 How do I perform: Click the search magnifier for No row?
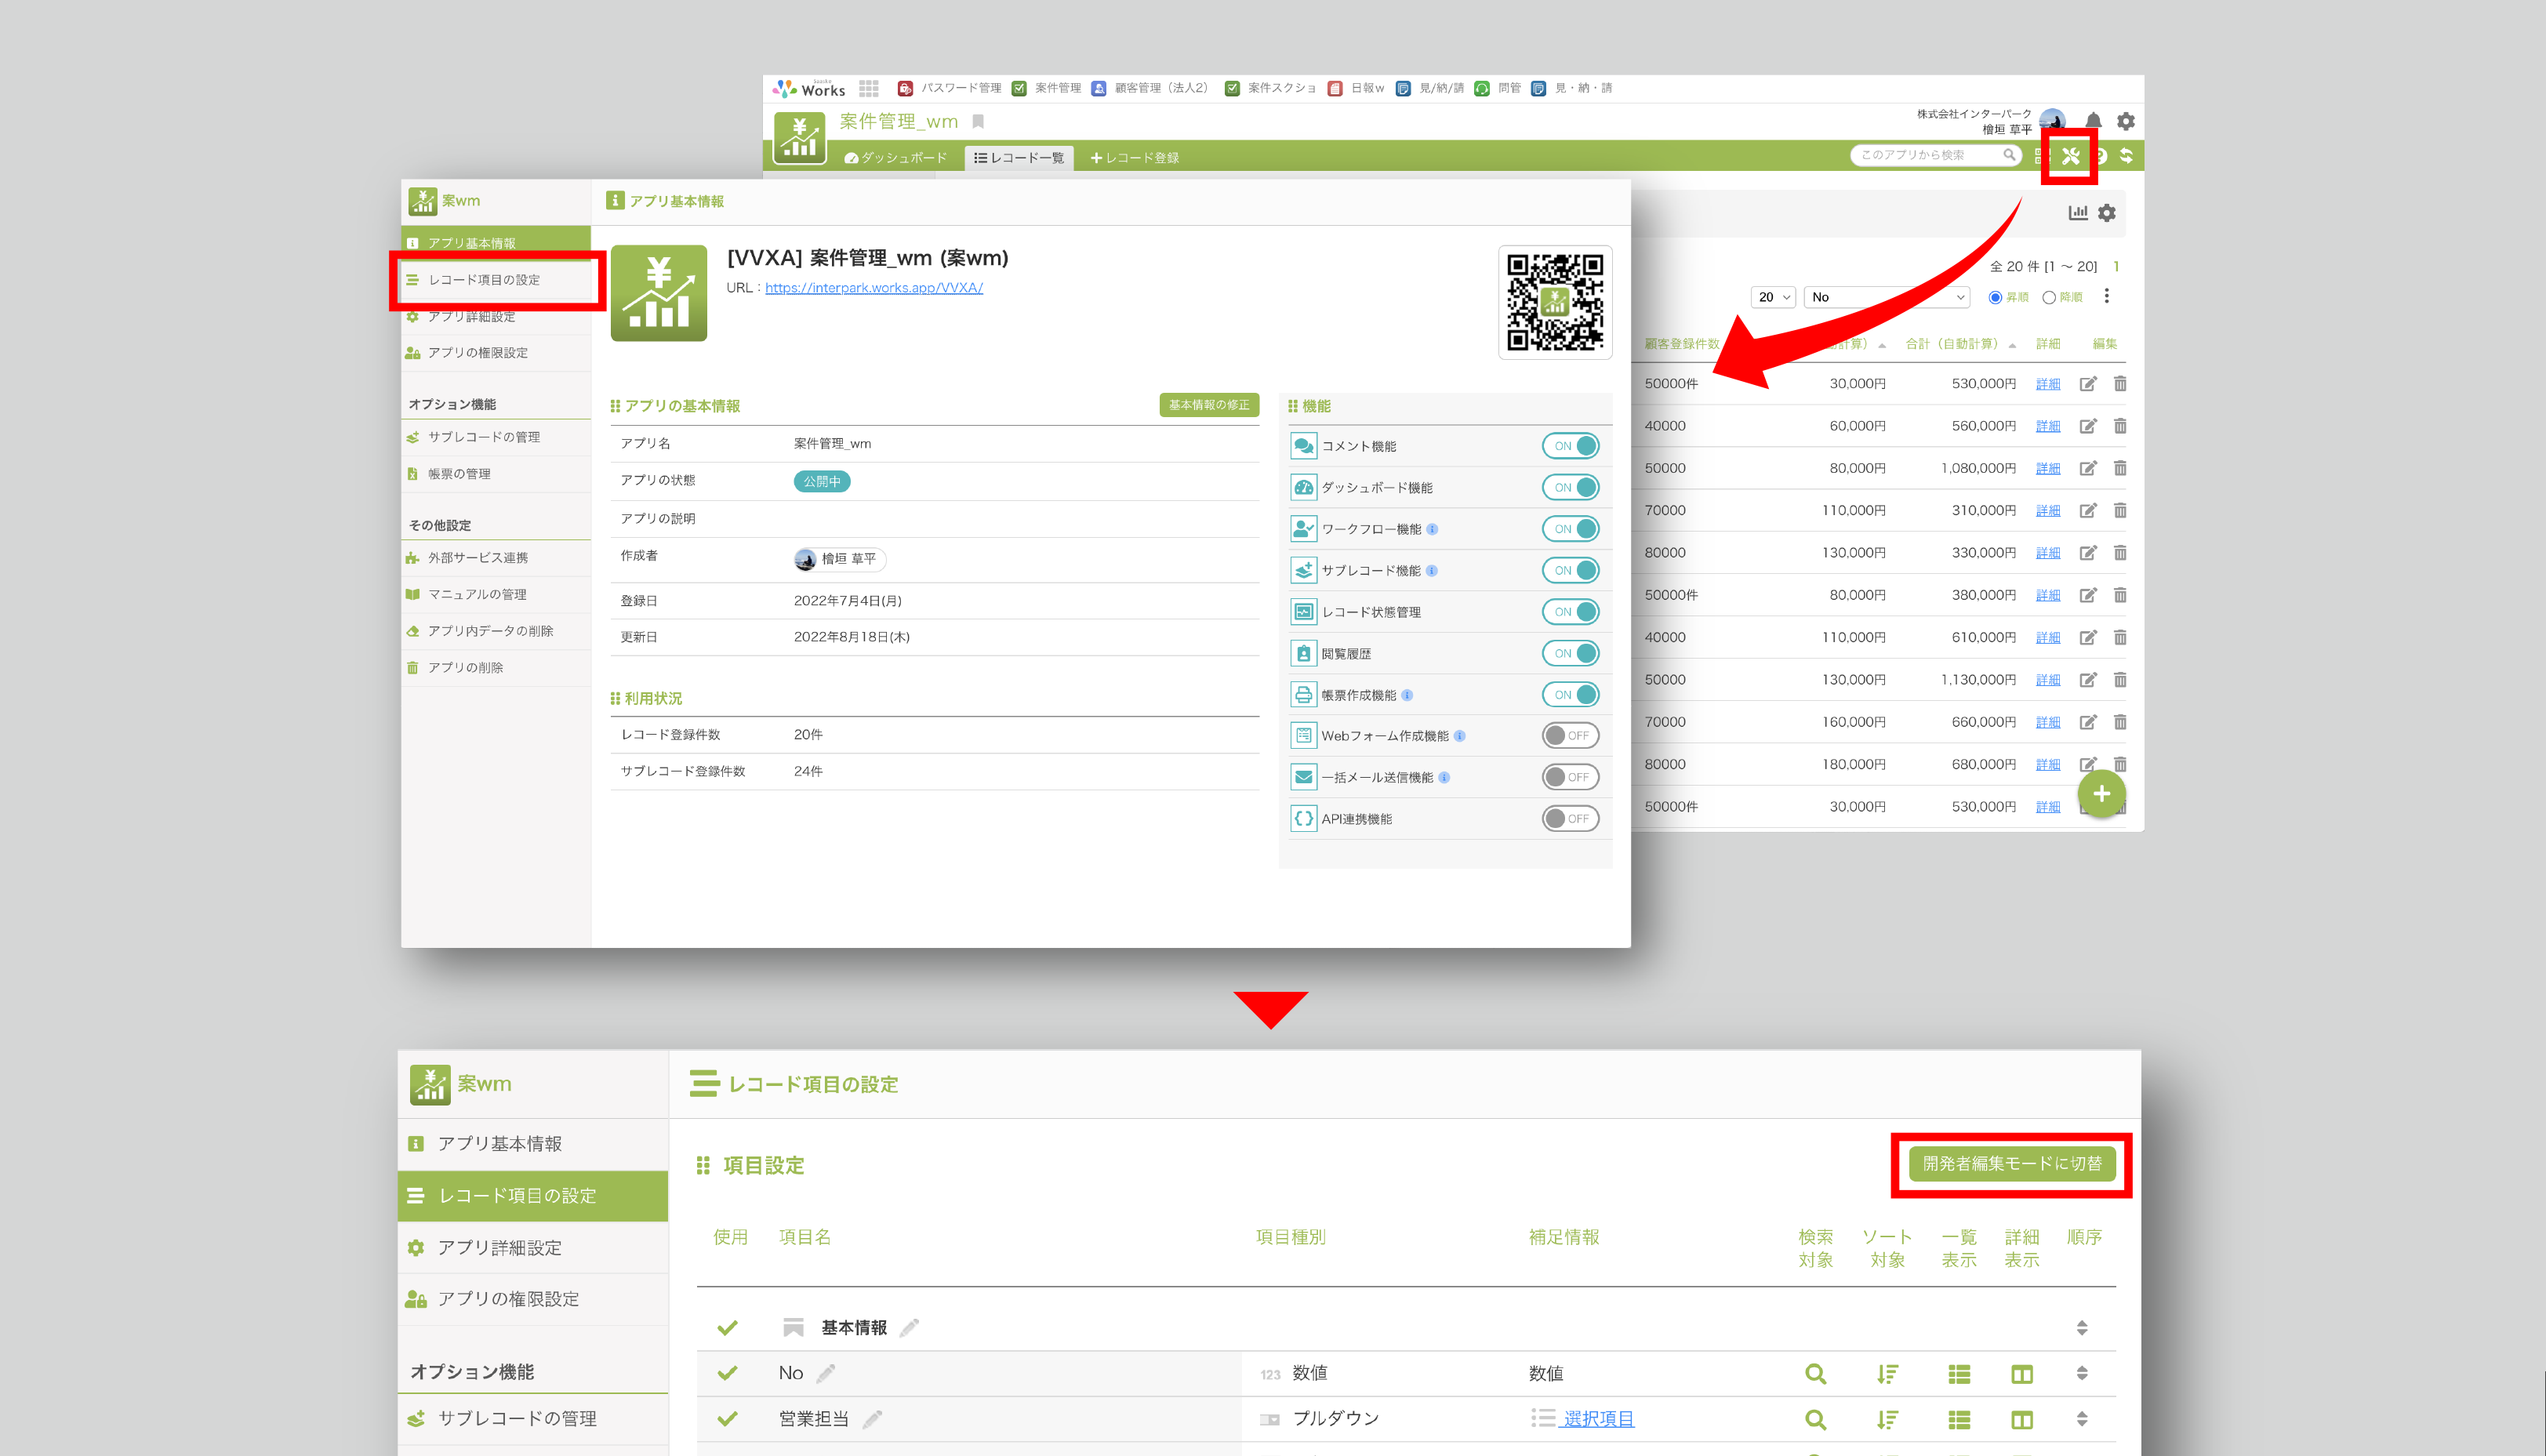tap(1816, 1374)
